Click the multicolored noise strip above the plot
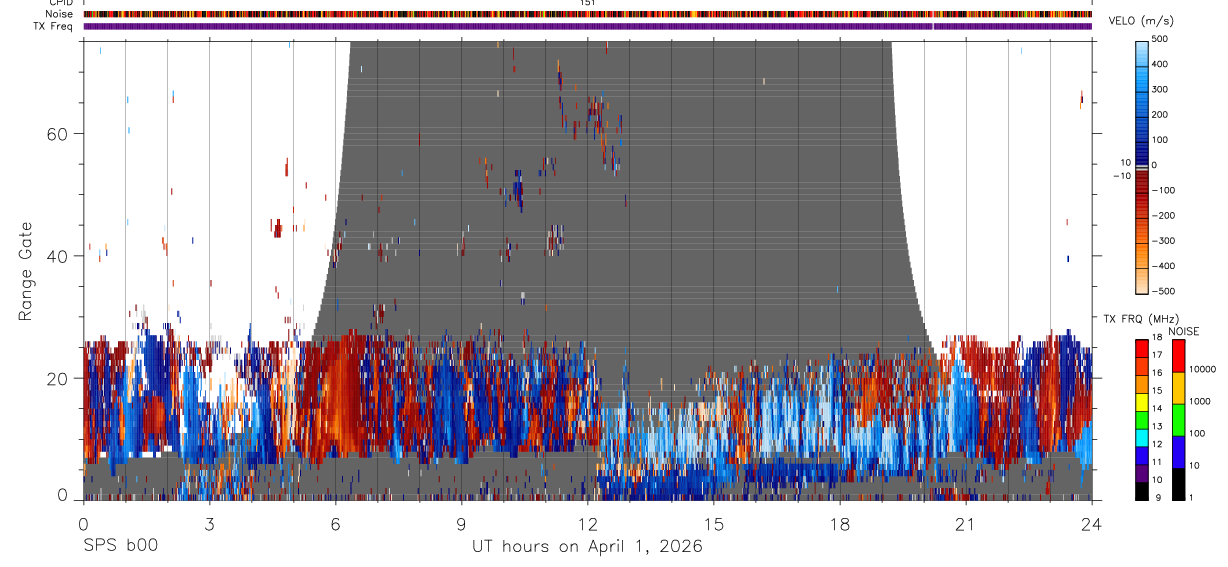The height and width of the screenshot is (567, 1228). tap(588, 14)
